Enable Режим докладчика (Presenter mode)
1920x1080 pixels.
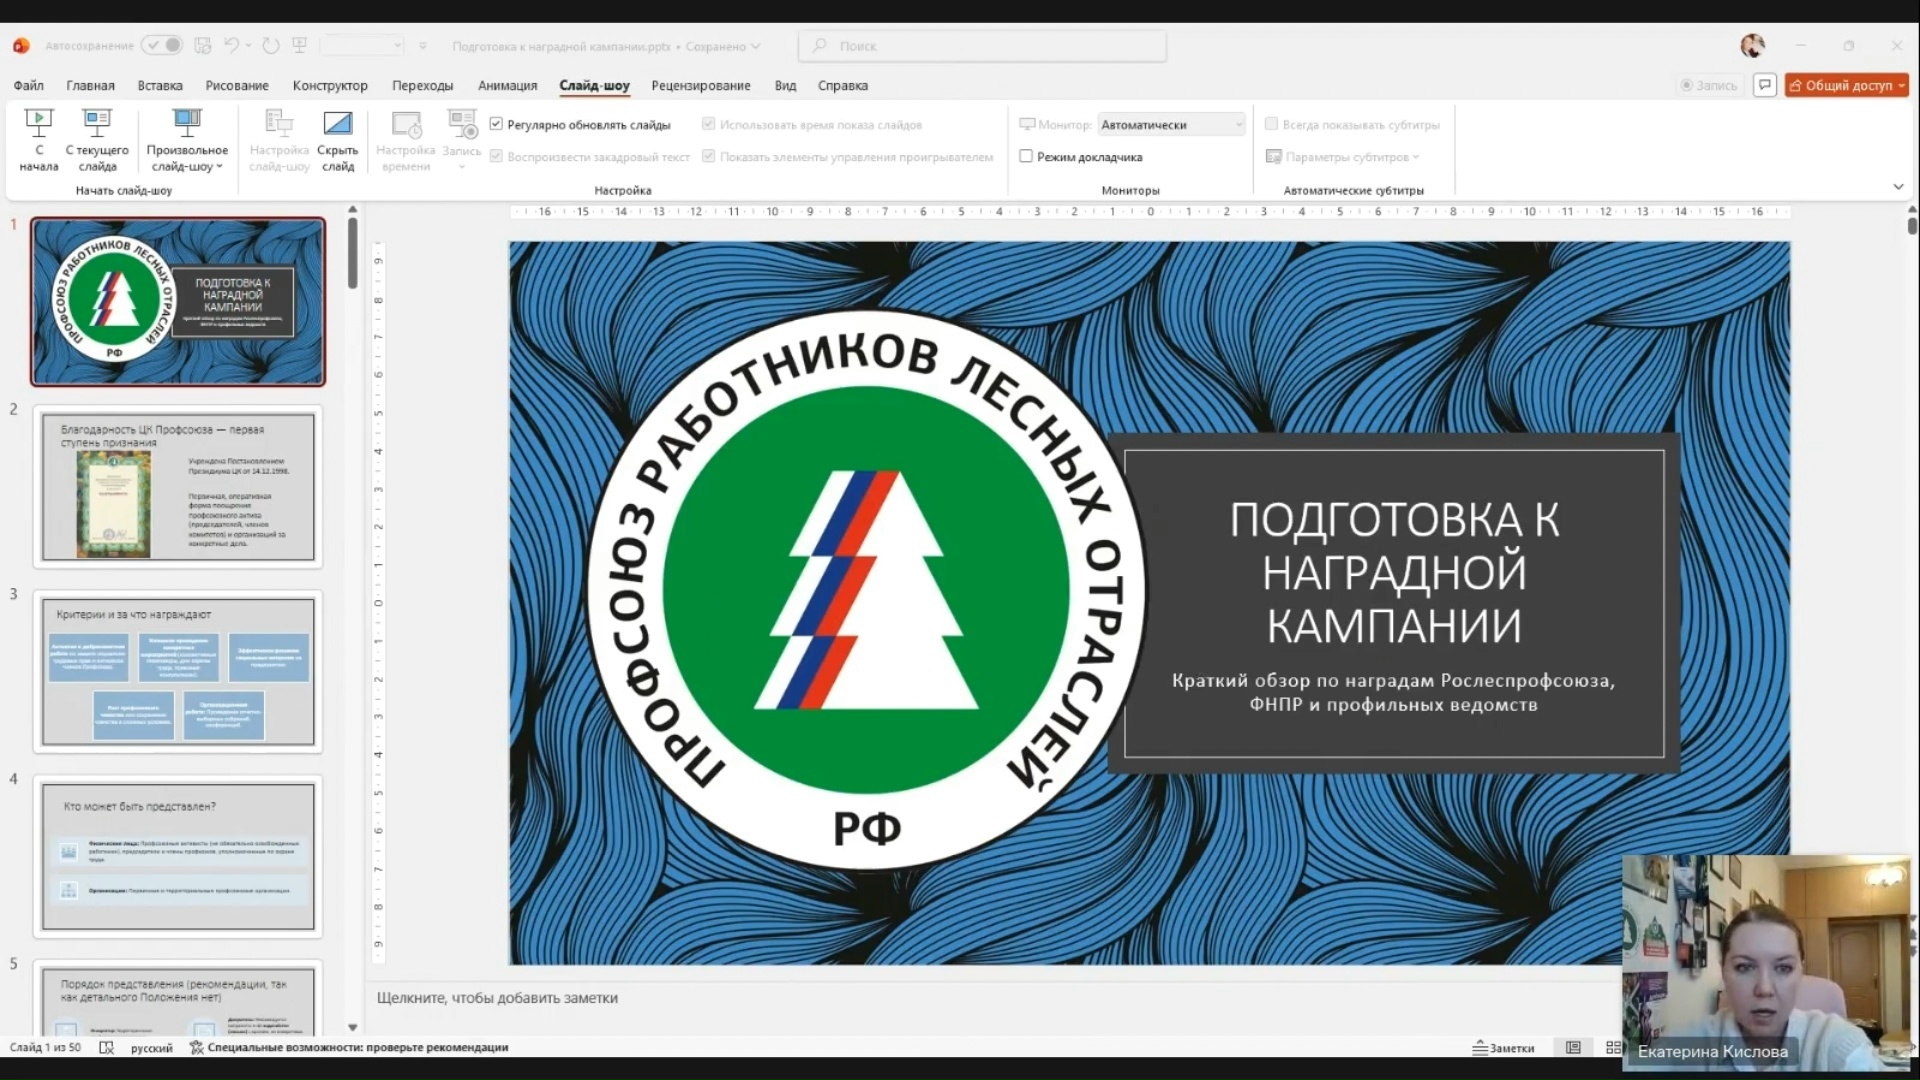point(1027,156)
